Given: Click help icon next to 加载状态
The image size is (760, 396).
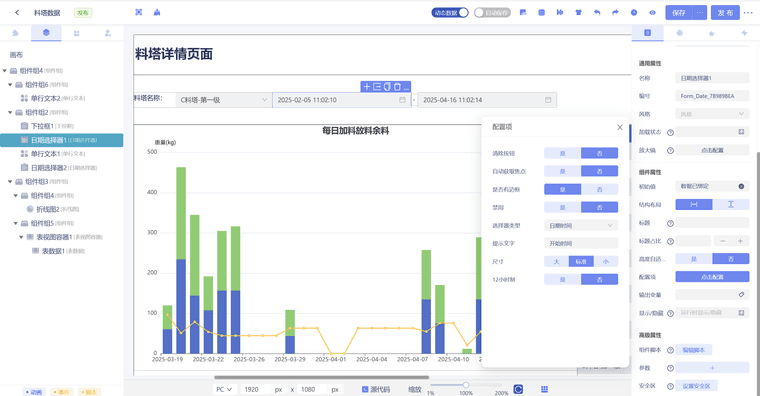Looking at the screenshot, I should (670, 132).
